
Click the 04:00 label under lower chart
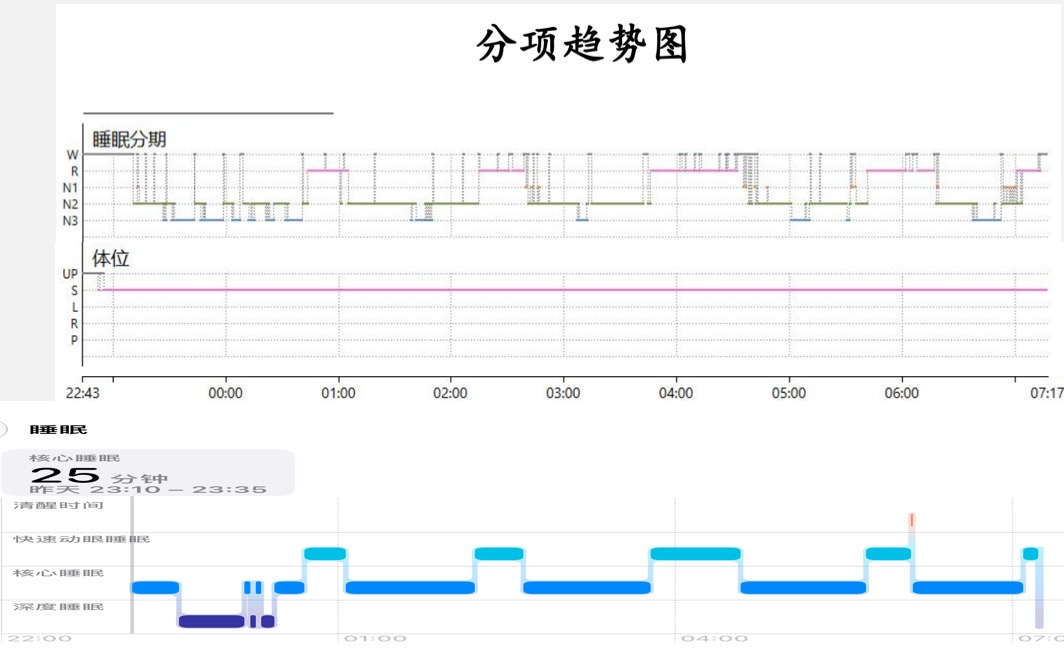(714, 638)
